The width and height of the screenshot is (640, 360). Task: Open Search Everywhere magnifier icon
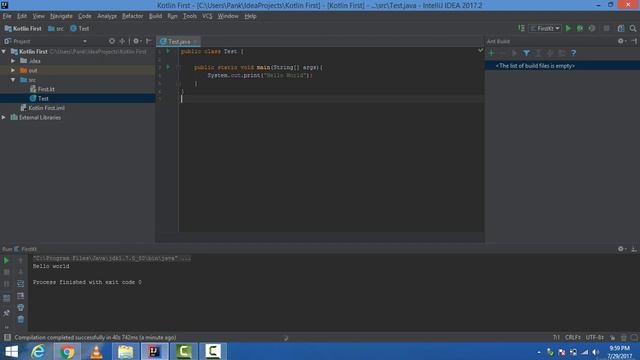tap(633, 28)
